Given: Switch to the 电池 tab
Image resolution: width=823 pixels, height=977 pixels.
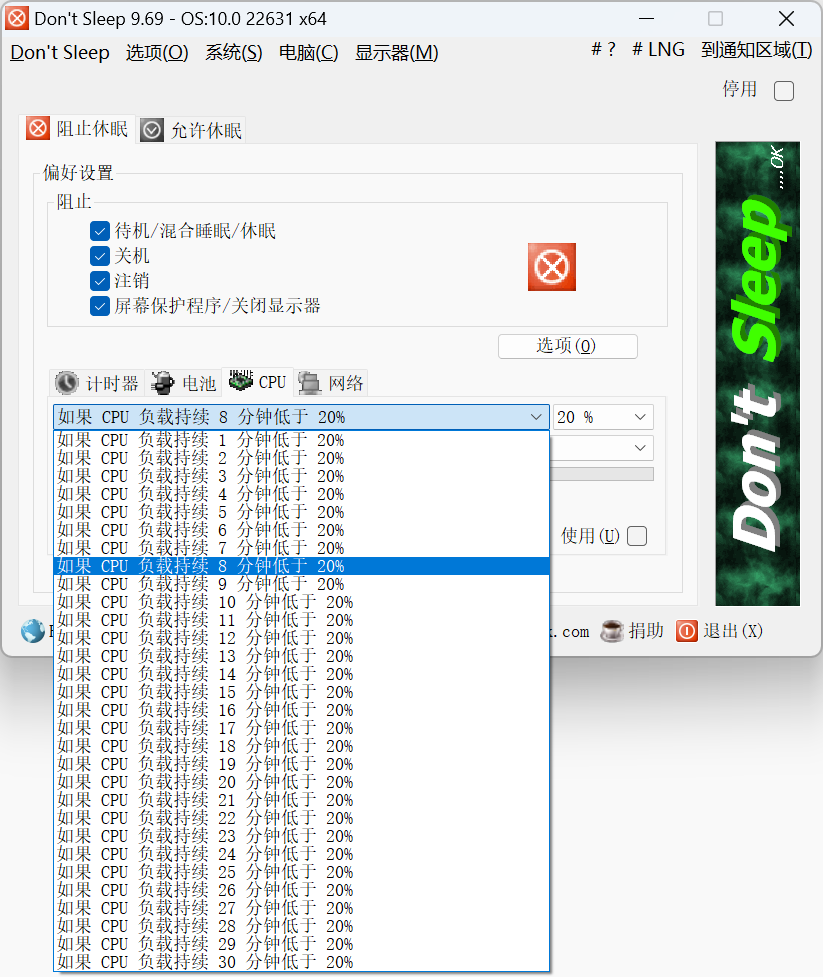Looking at the screenshot, I should click(184, 383).
